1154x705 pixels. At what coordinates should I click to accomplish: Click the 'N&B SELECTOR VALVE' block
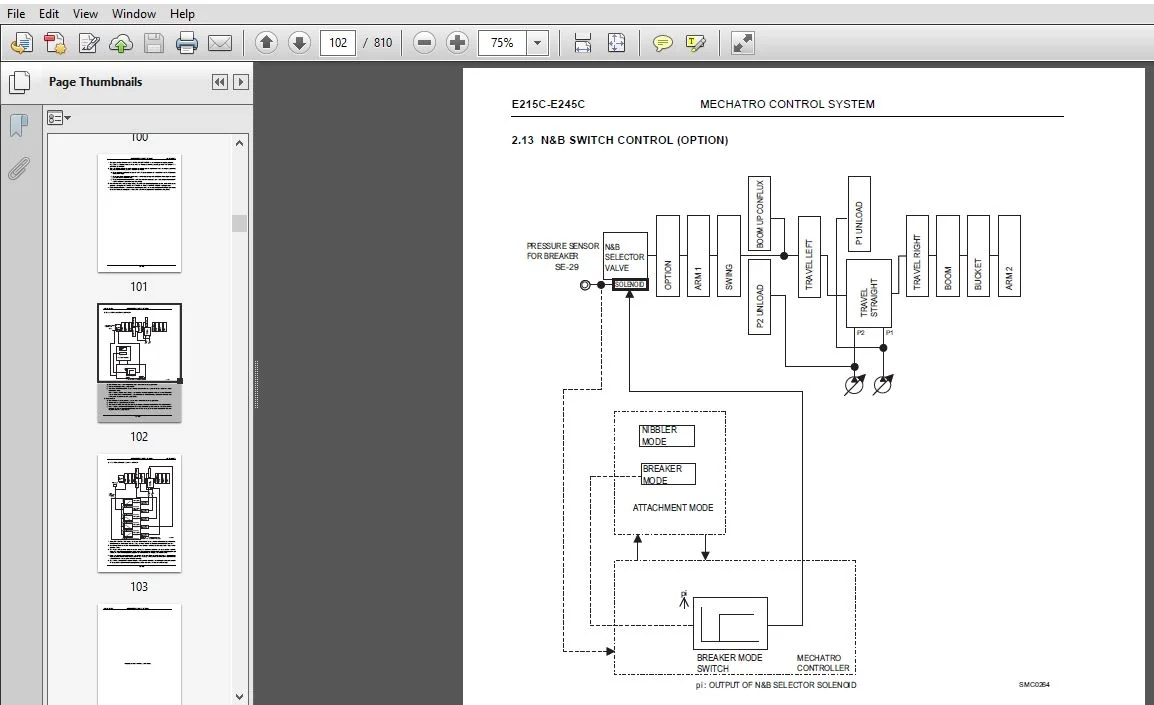[x=625, y=257]
